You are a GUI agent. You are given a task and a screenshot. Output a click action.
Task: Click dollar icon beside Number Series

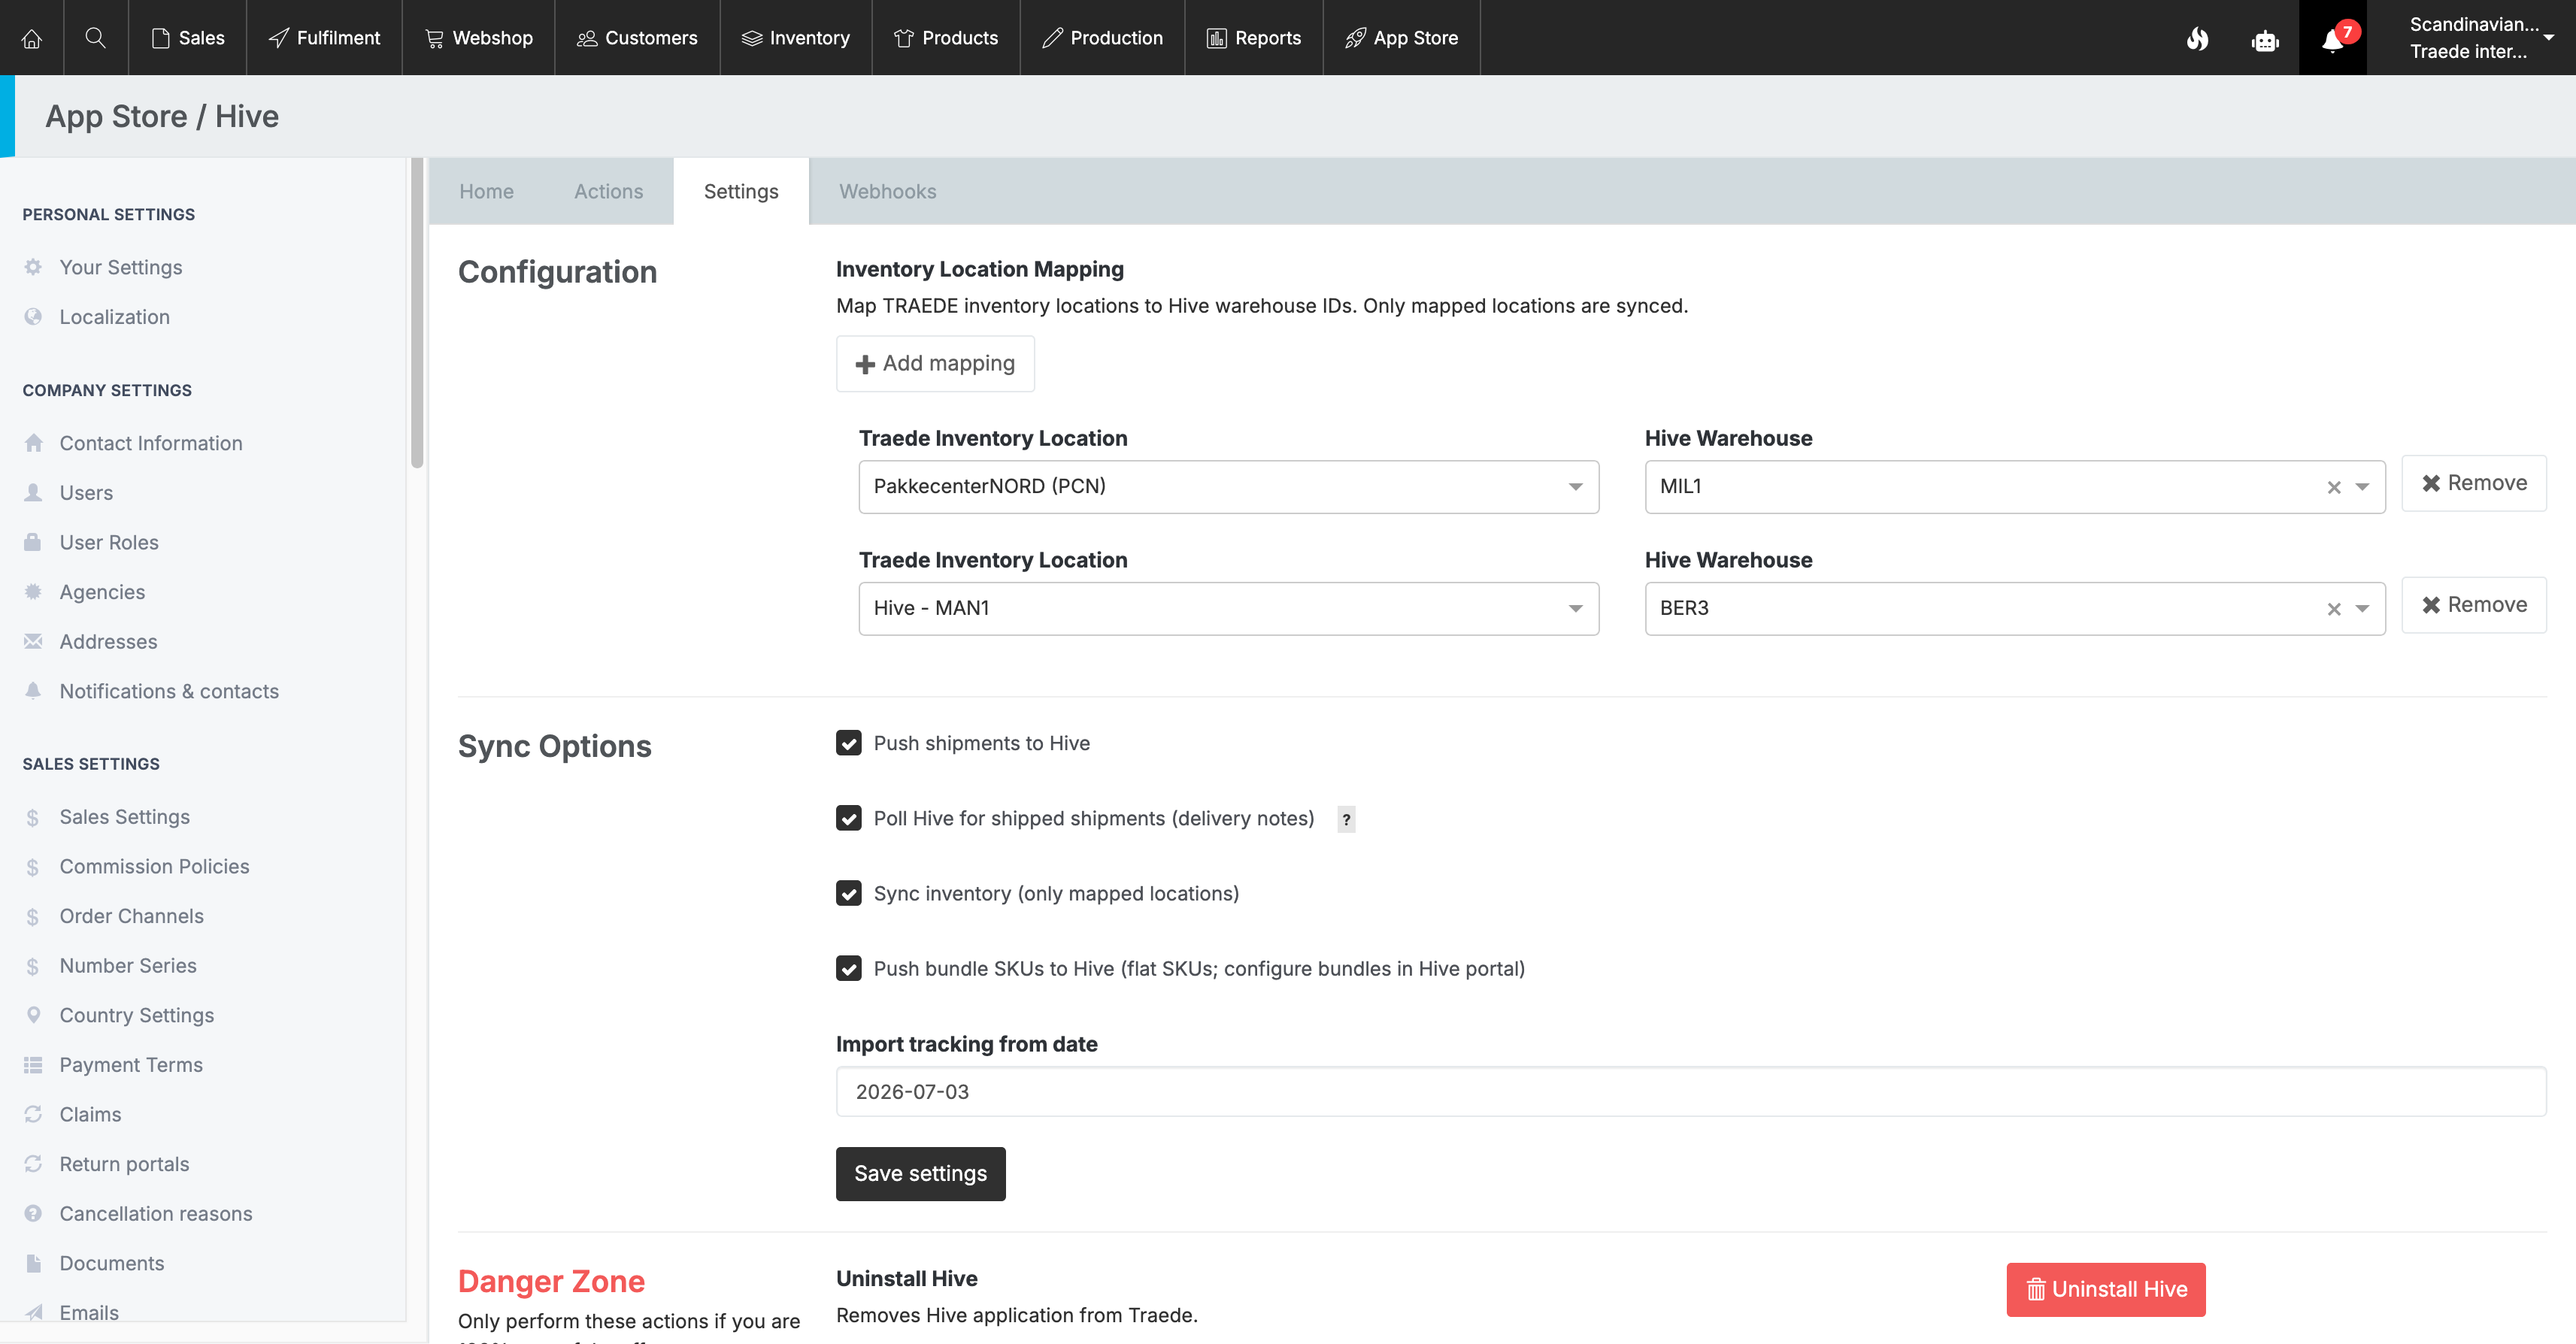point(33,966)
